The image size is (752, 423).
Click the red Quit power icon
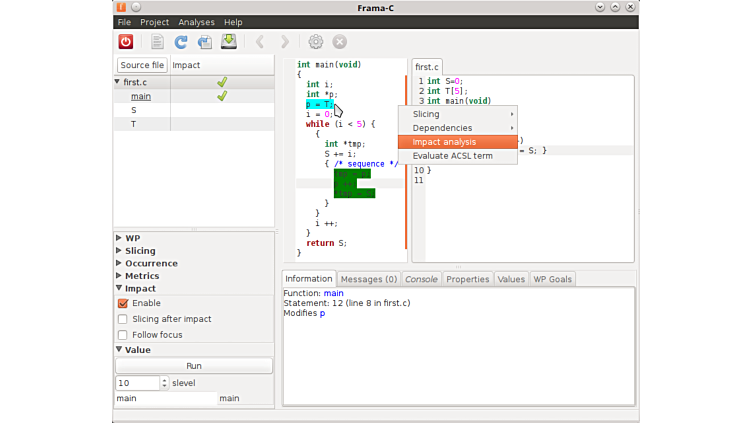pos(126,42)
